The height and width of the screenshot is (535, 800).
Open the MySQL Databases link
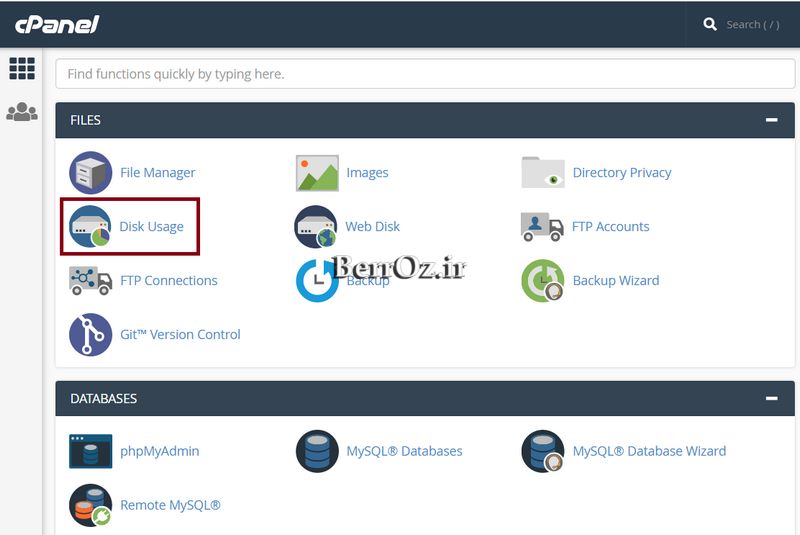coord(404,451)
